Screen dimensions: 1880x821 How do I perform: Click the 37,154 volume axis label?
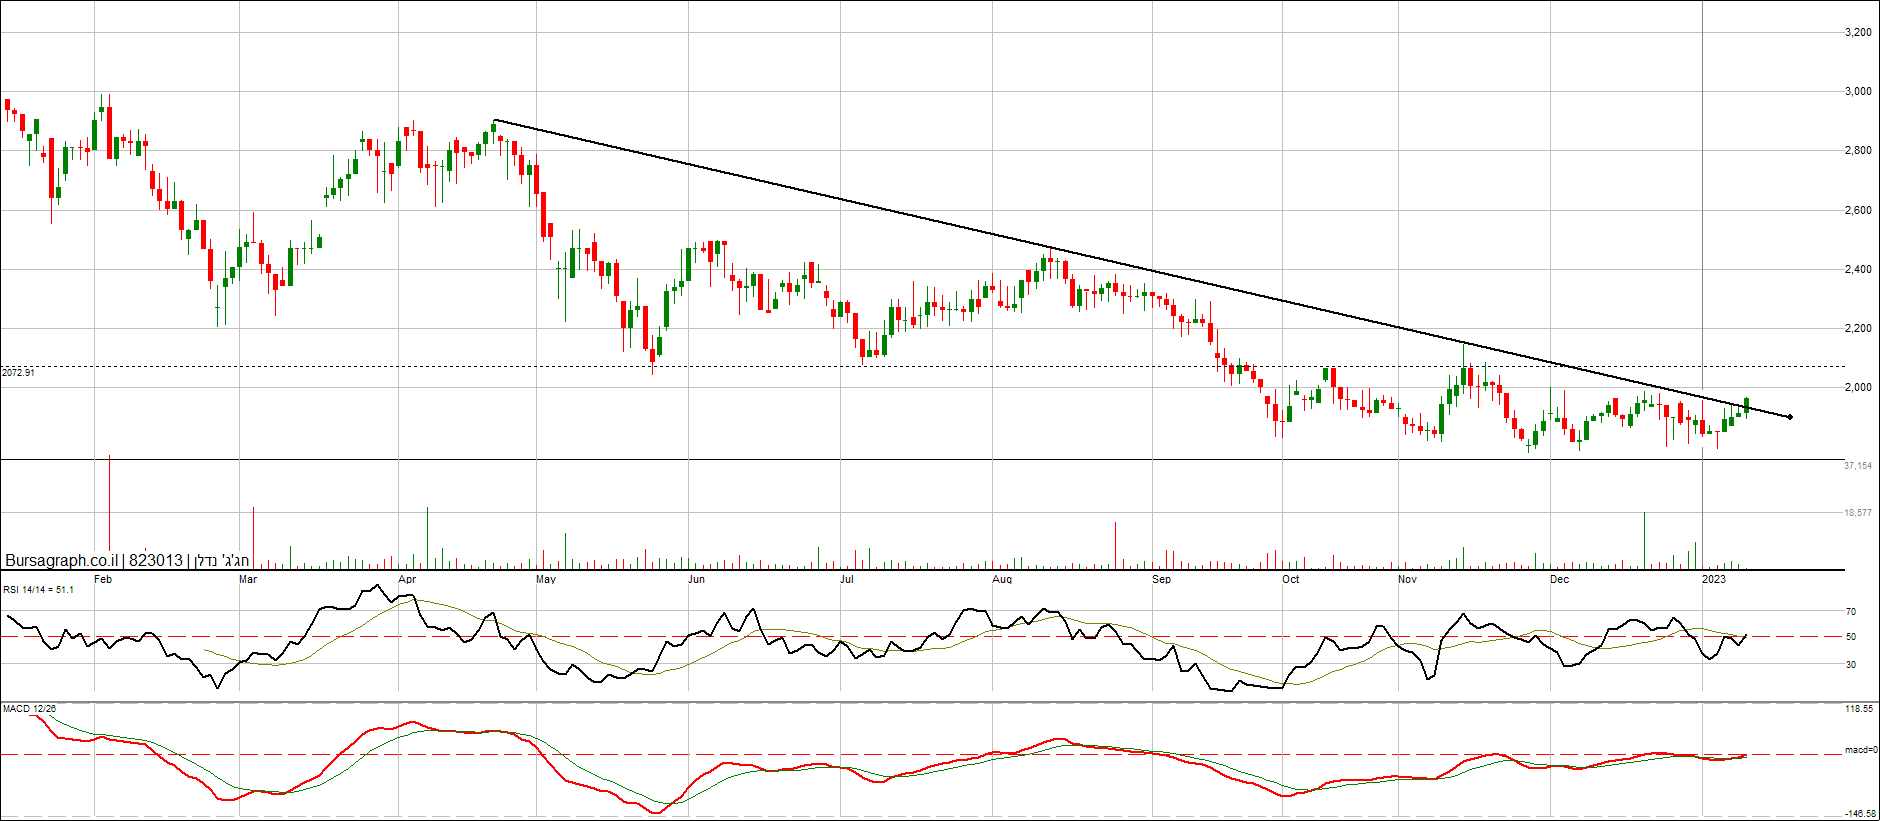coord(1858,466)
